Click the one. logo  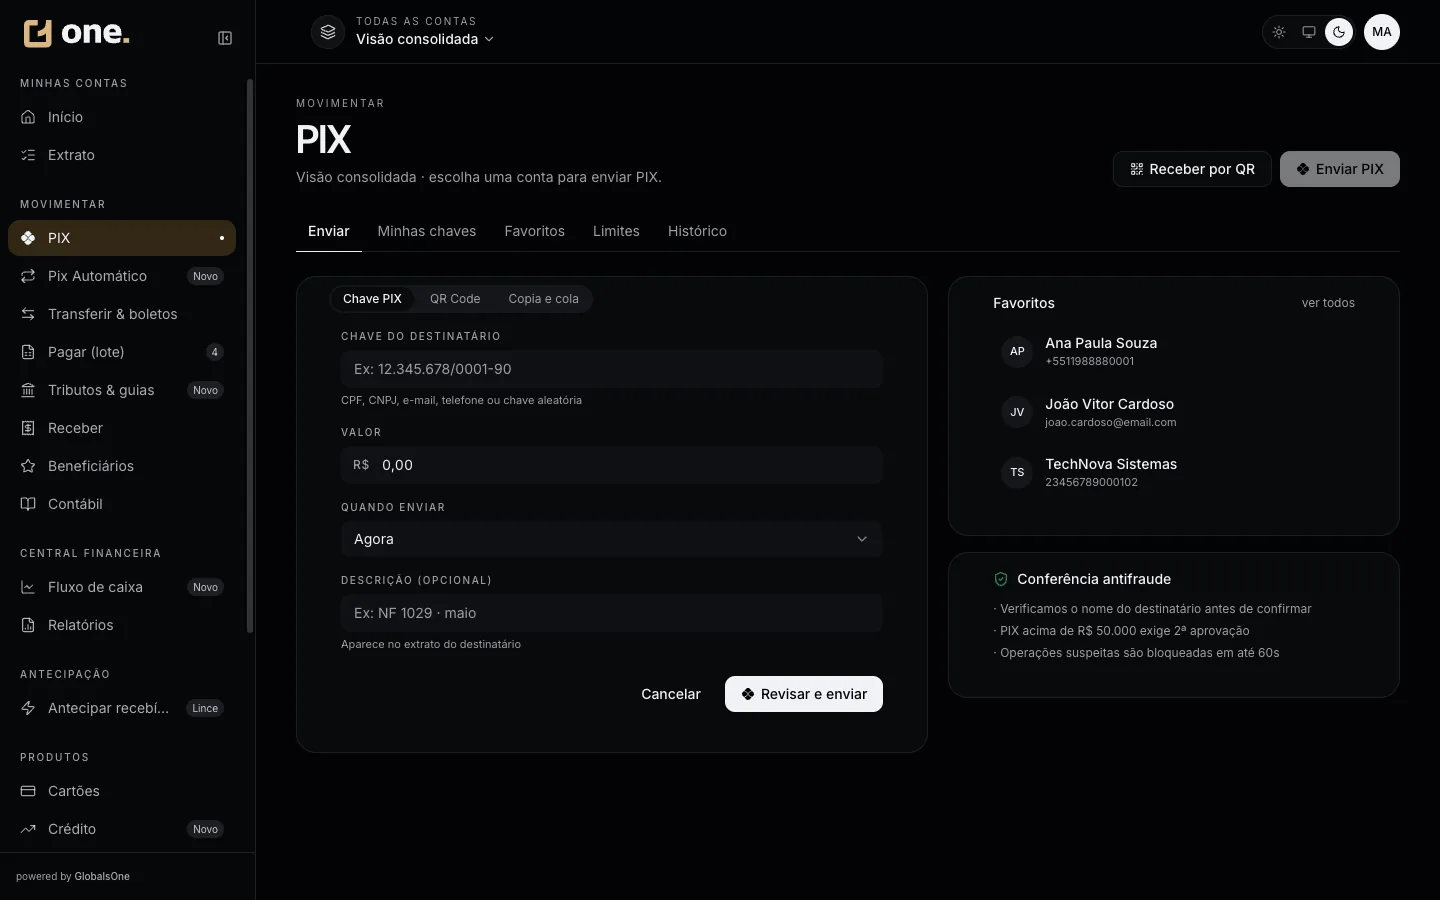(x=77, y=33)
